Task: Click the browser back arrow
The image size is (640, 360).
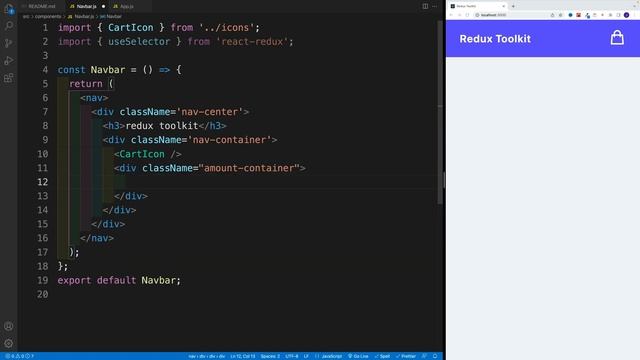Action: point(451,15)
